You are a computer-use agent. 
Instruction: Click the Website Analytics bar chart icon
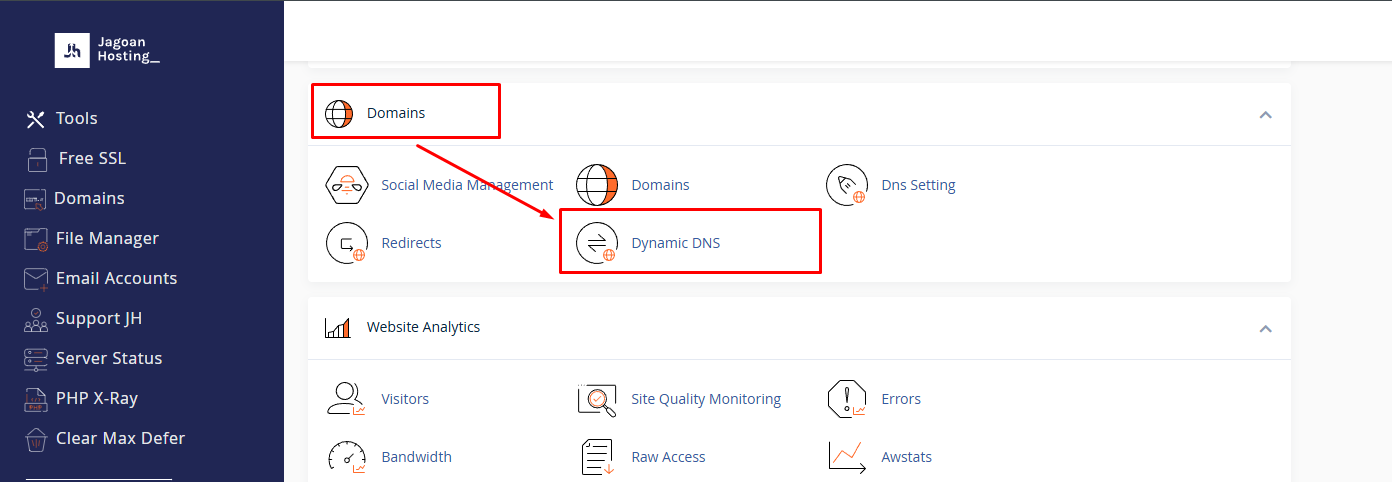pos(338,327)
